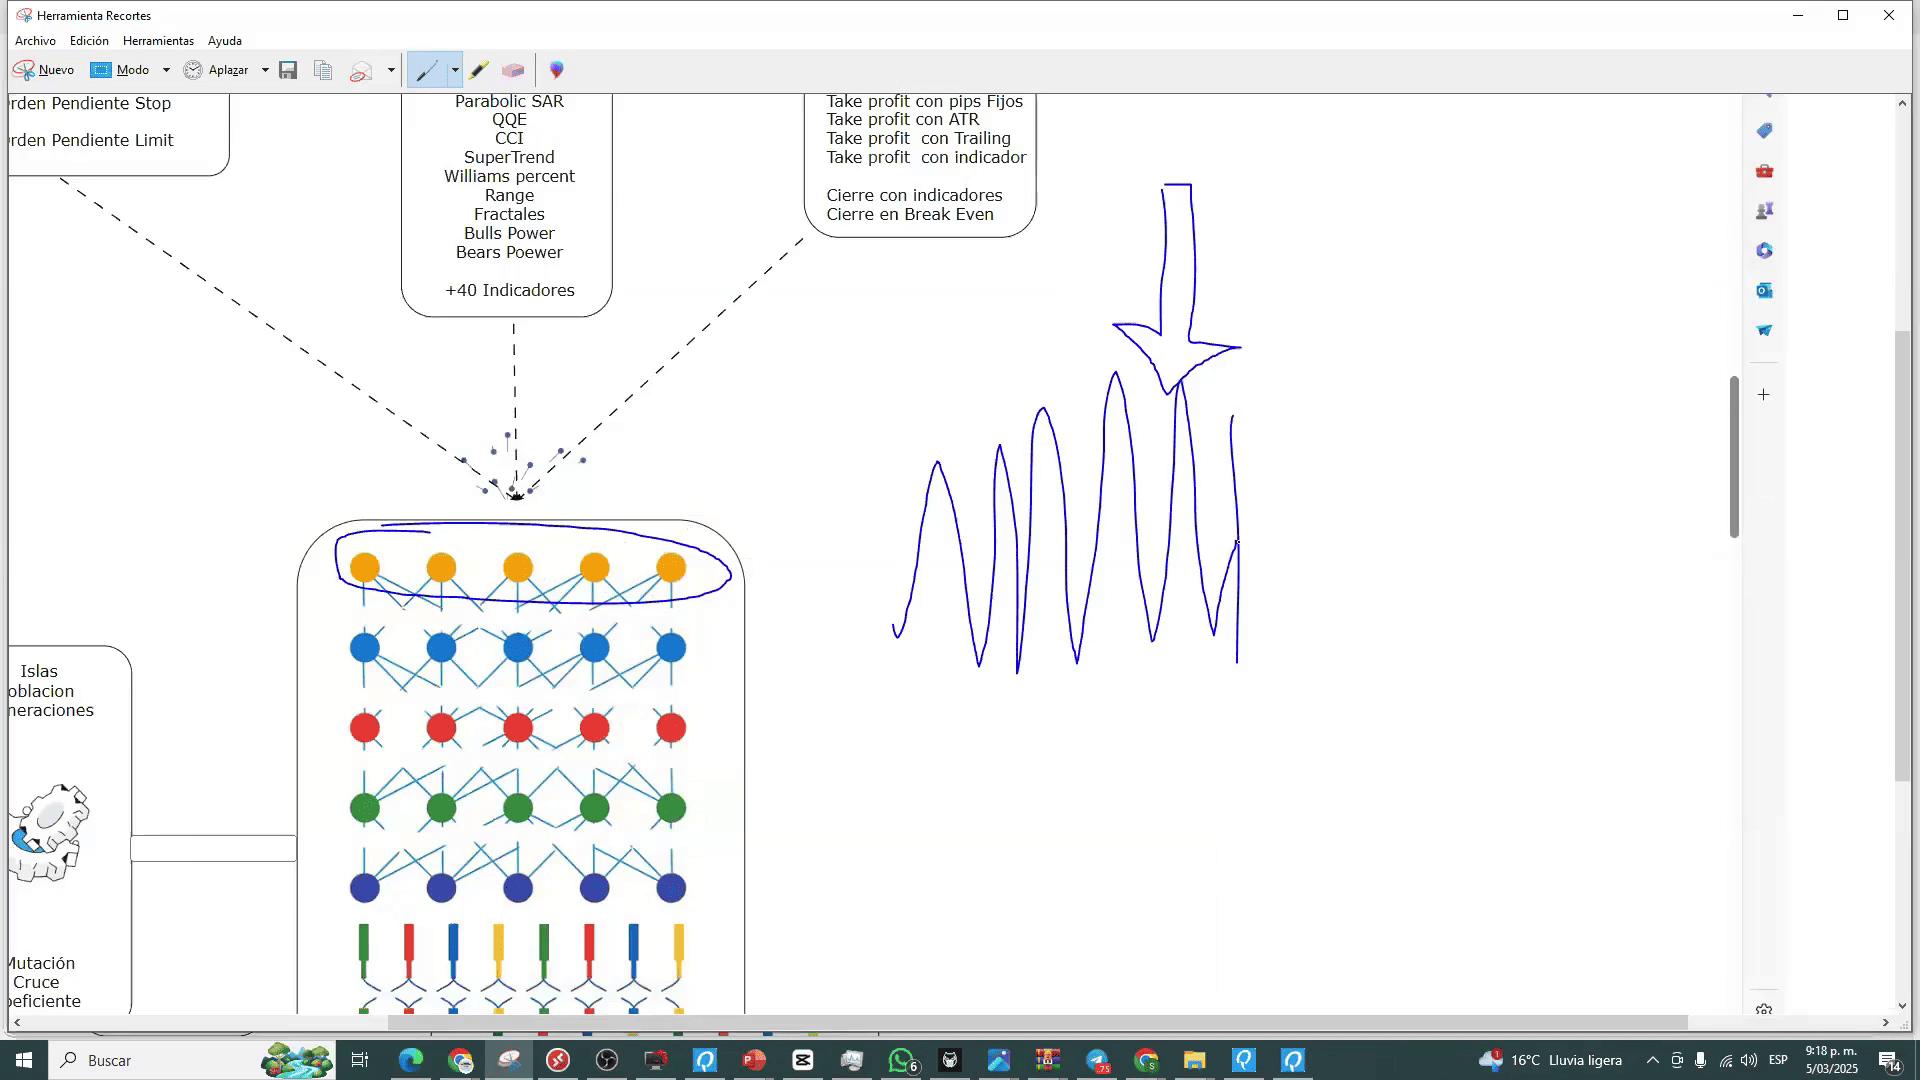Open the Herramientas menu

point(158,41)
